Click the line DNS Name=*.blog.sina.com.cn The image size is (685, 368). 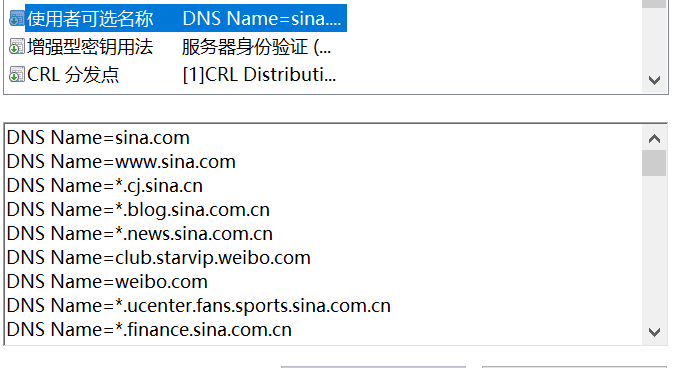(x=138, y=210)
